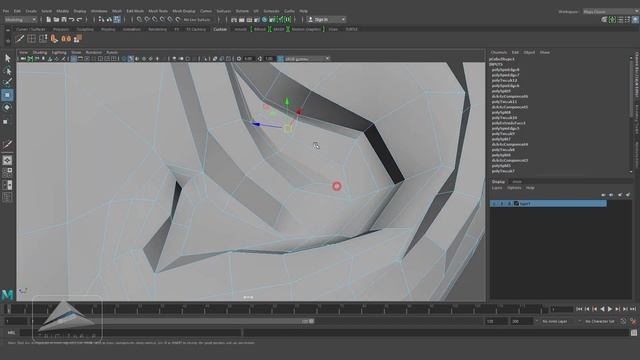Image resolution: width=640 pixels, height=360 pixels.
Task: Toggle layer1 playback P box
Action: 502,203
